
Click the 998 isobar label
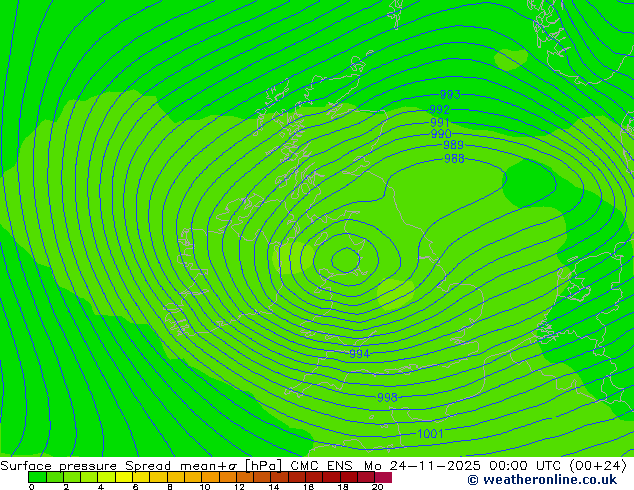click(x=387, y=397)
